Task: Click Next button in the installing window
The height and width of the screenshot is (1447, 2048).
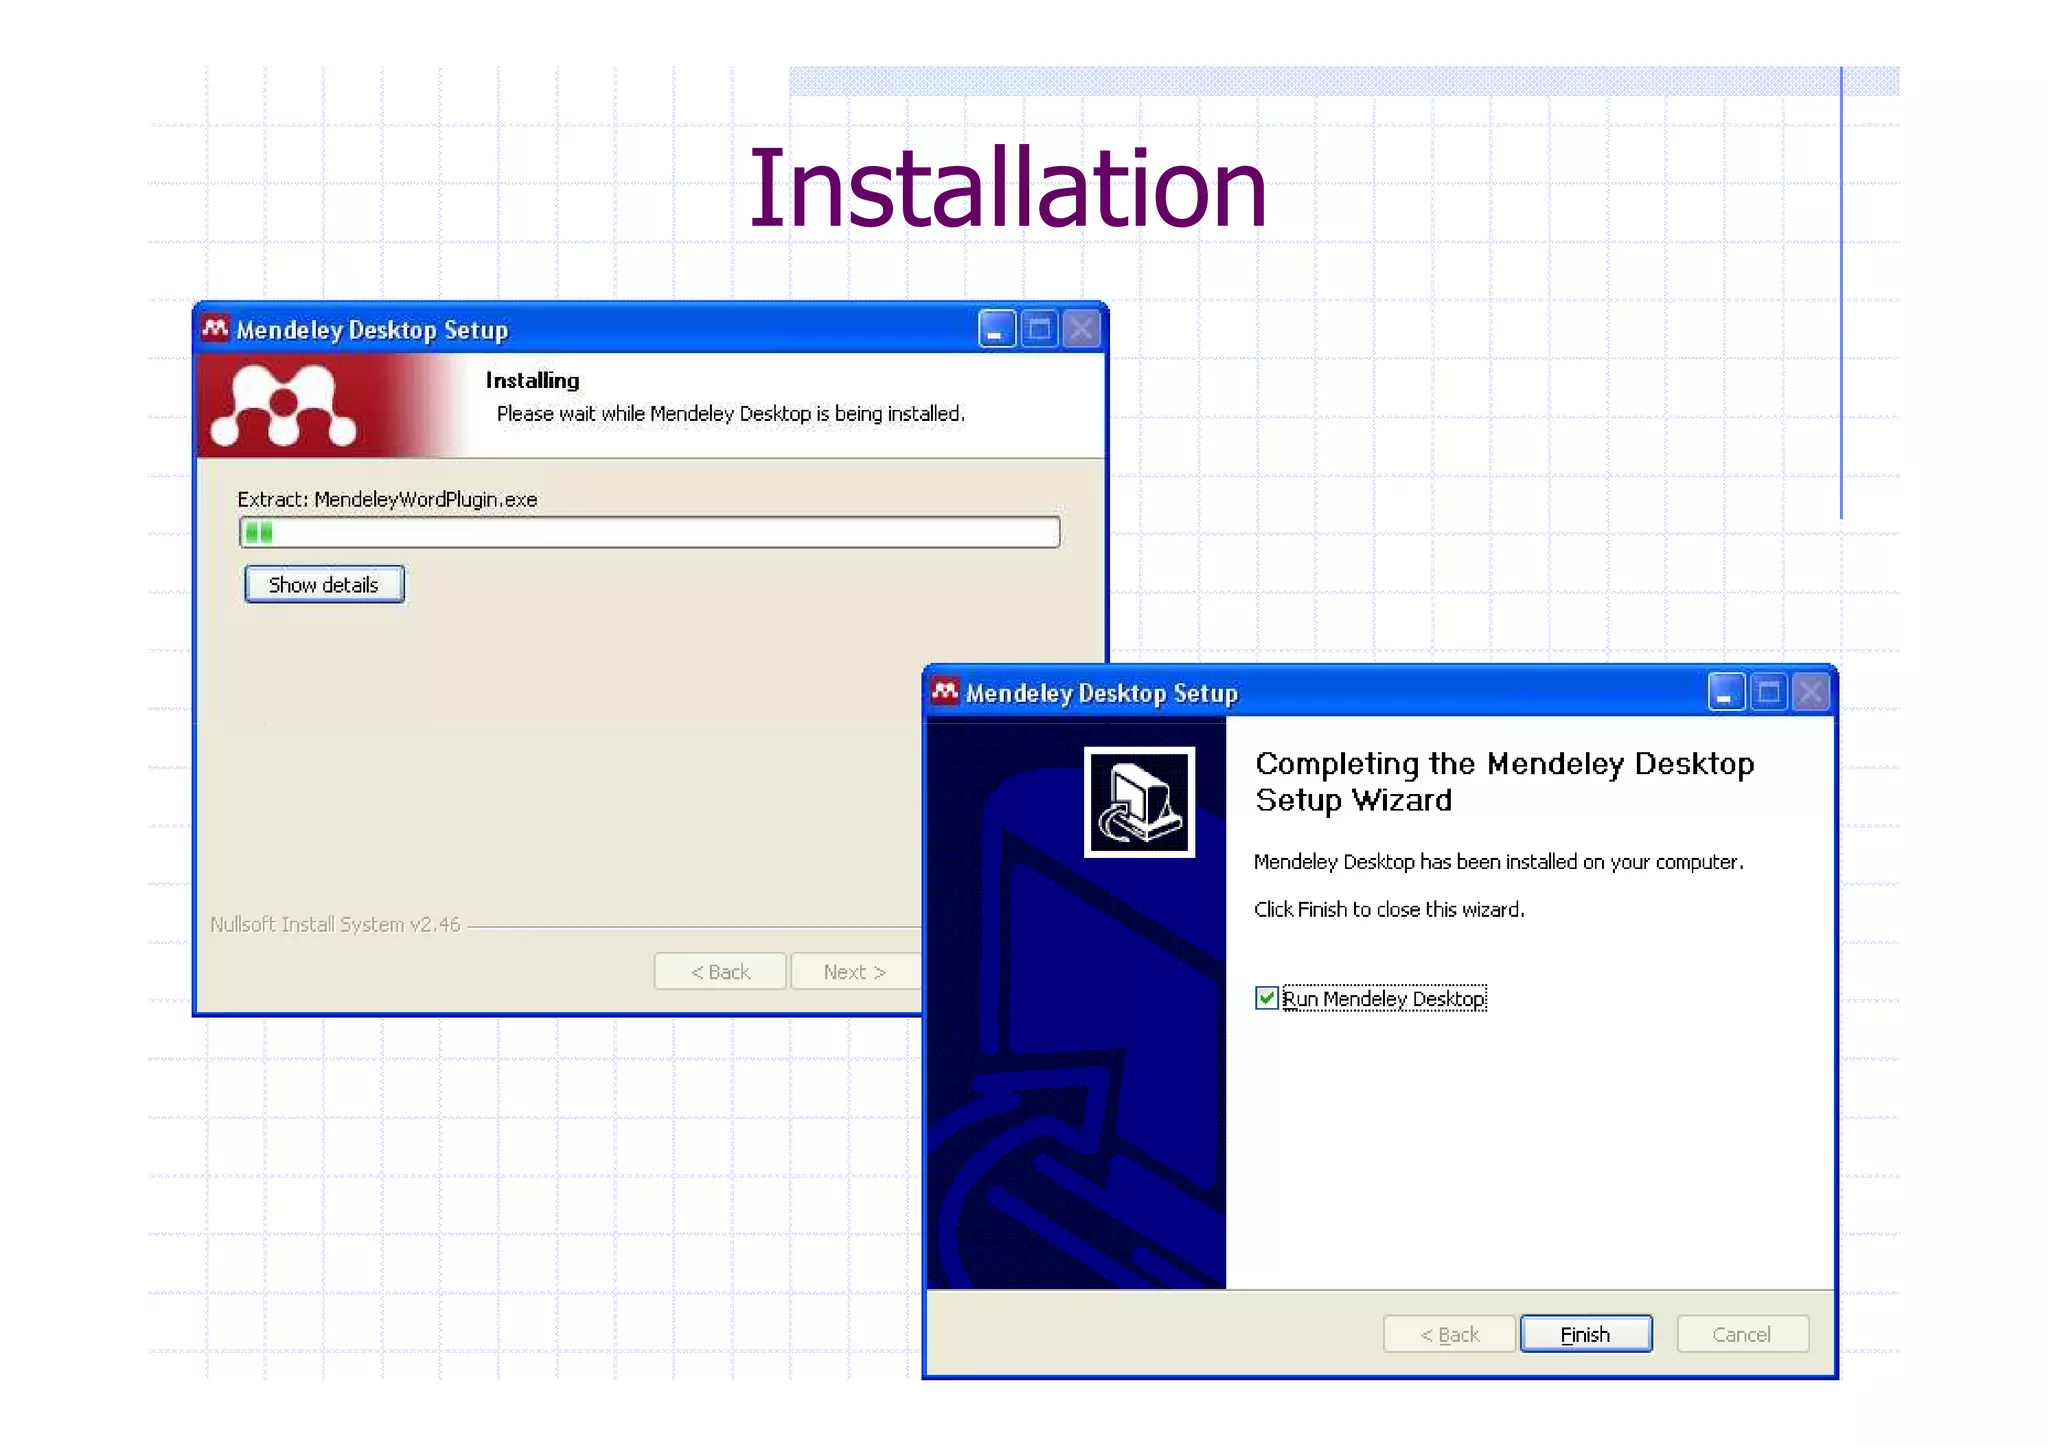Action: click(855, 971)
